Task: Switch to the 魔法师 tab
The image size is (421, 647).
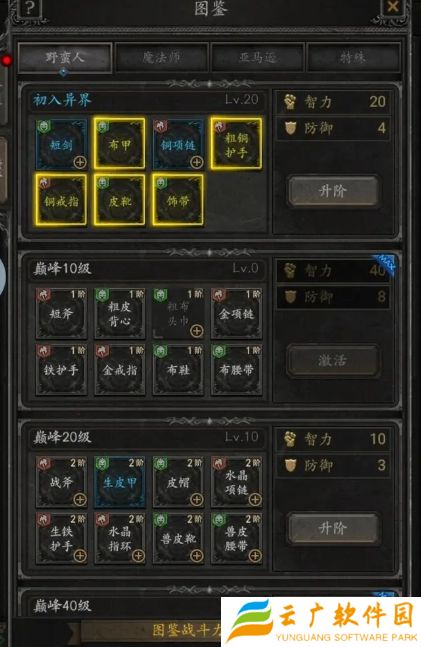Action: click(x=161, y=57)
